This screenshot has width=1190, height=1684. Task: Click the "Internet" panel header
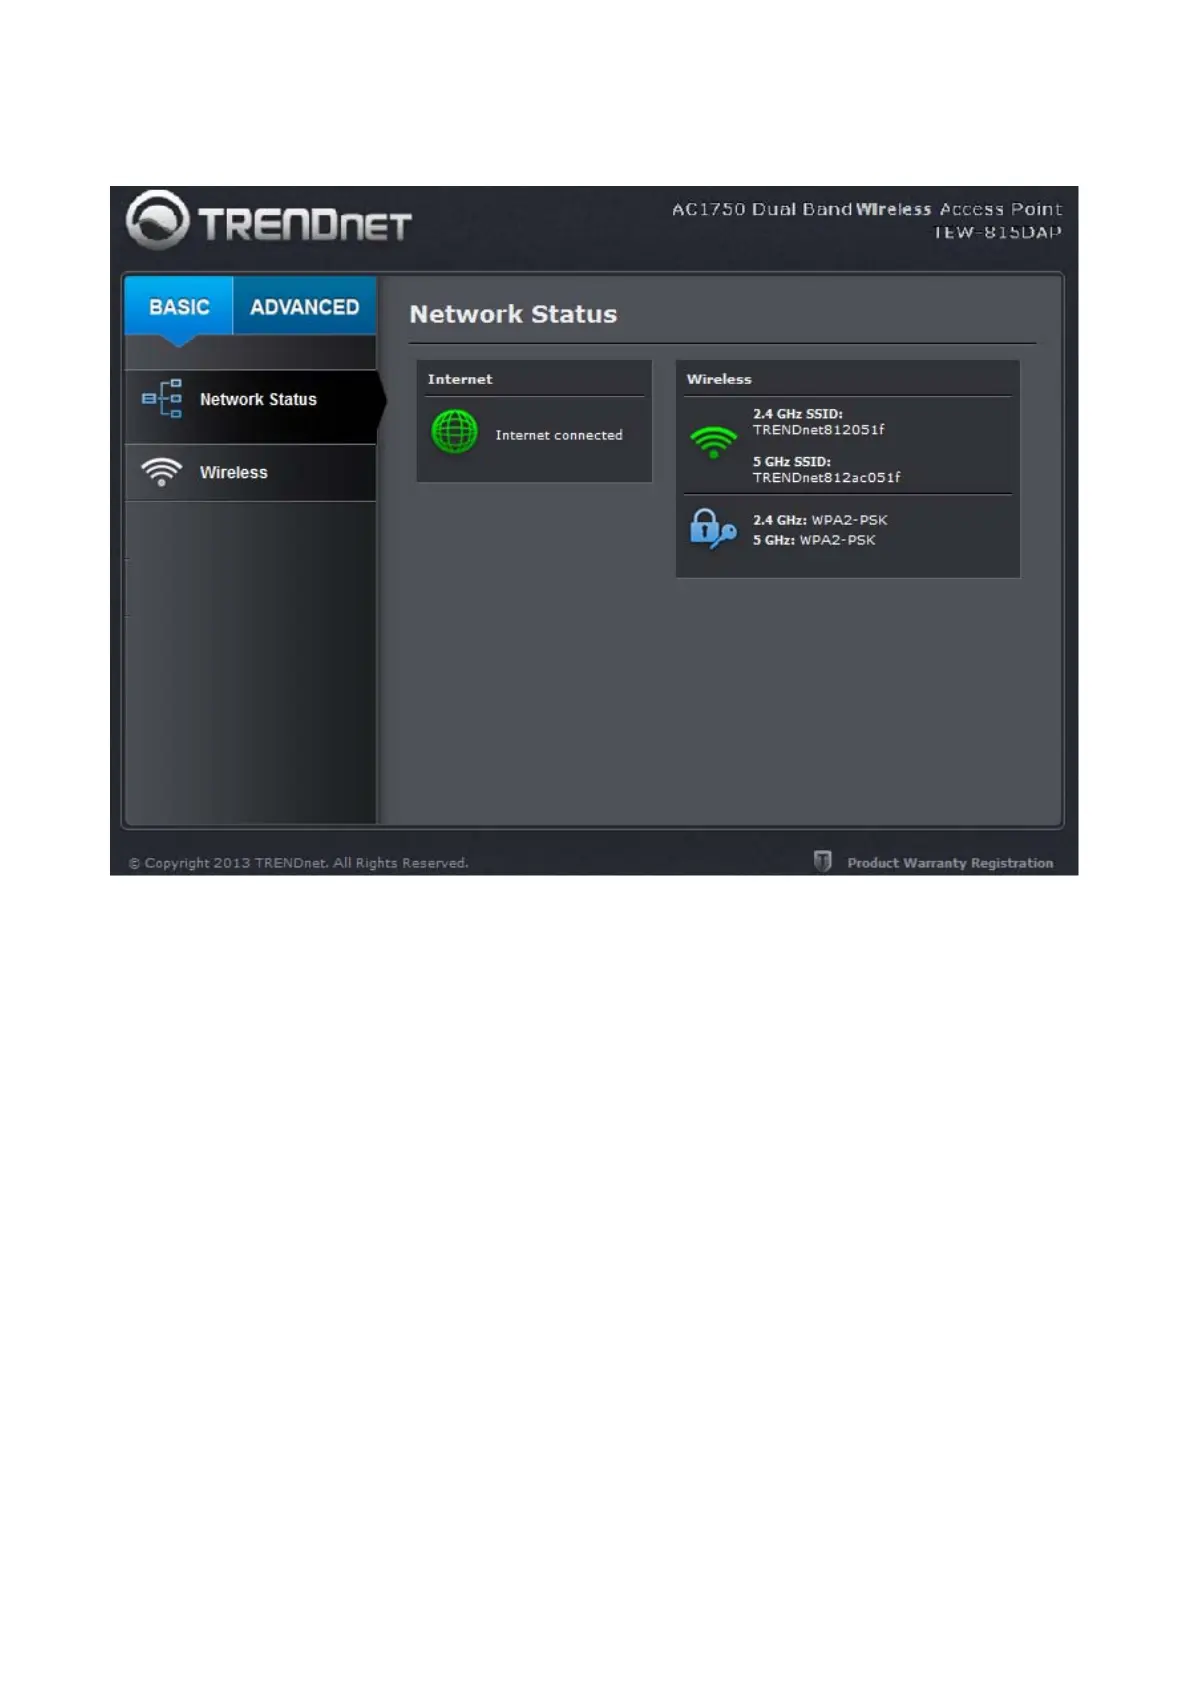click(x=460, y=379)
